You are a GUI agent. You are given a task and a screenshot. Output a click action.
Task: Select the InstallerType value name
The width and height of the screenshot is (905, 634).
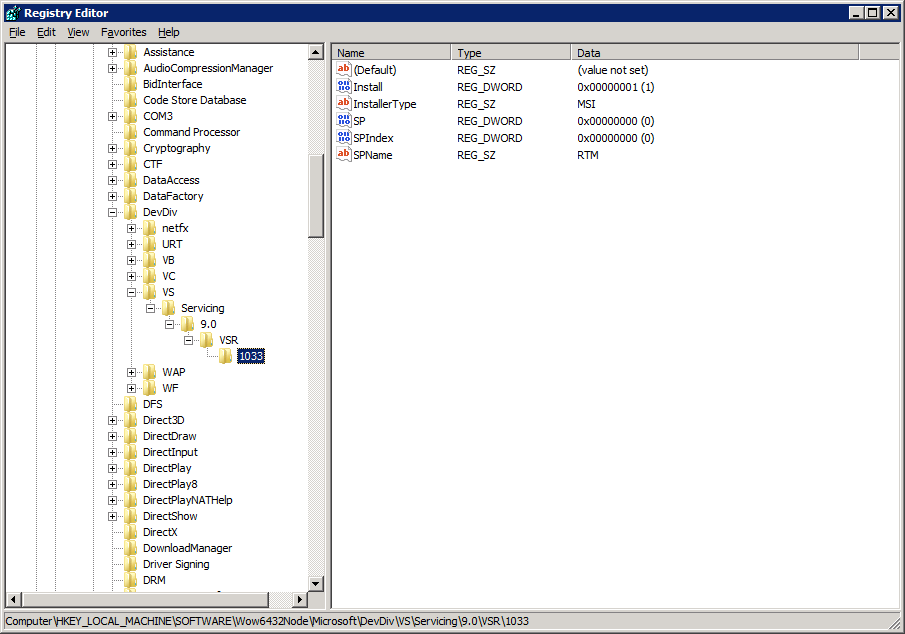click(384, 104)
